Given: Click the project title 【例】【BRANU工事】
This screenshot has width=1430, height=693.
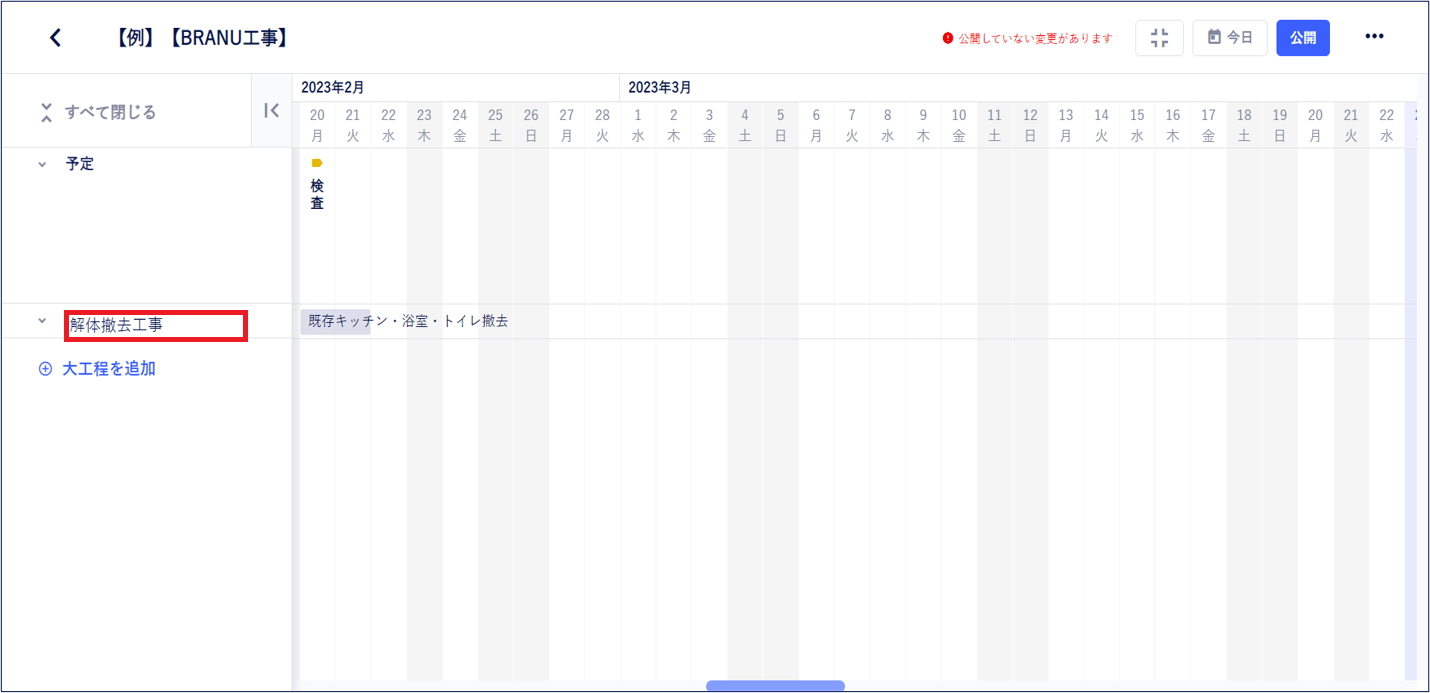Looking at the screenshot, I should 201,38.
